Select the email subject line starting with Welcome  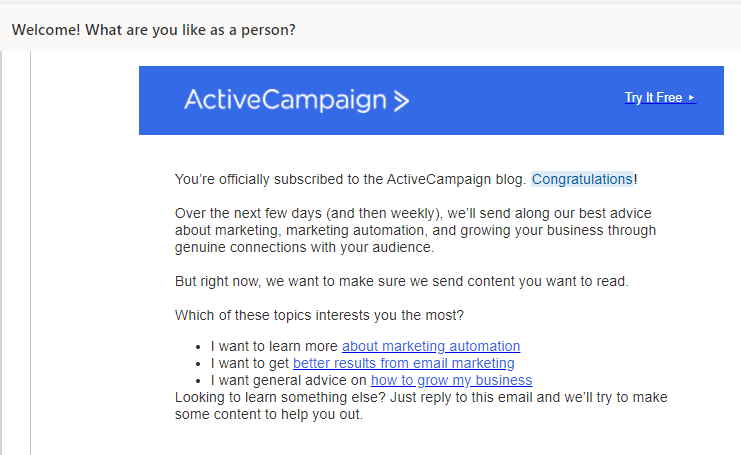tap(154, 30)
